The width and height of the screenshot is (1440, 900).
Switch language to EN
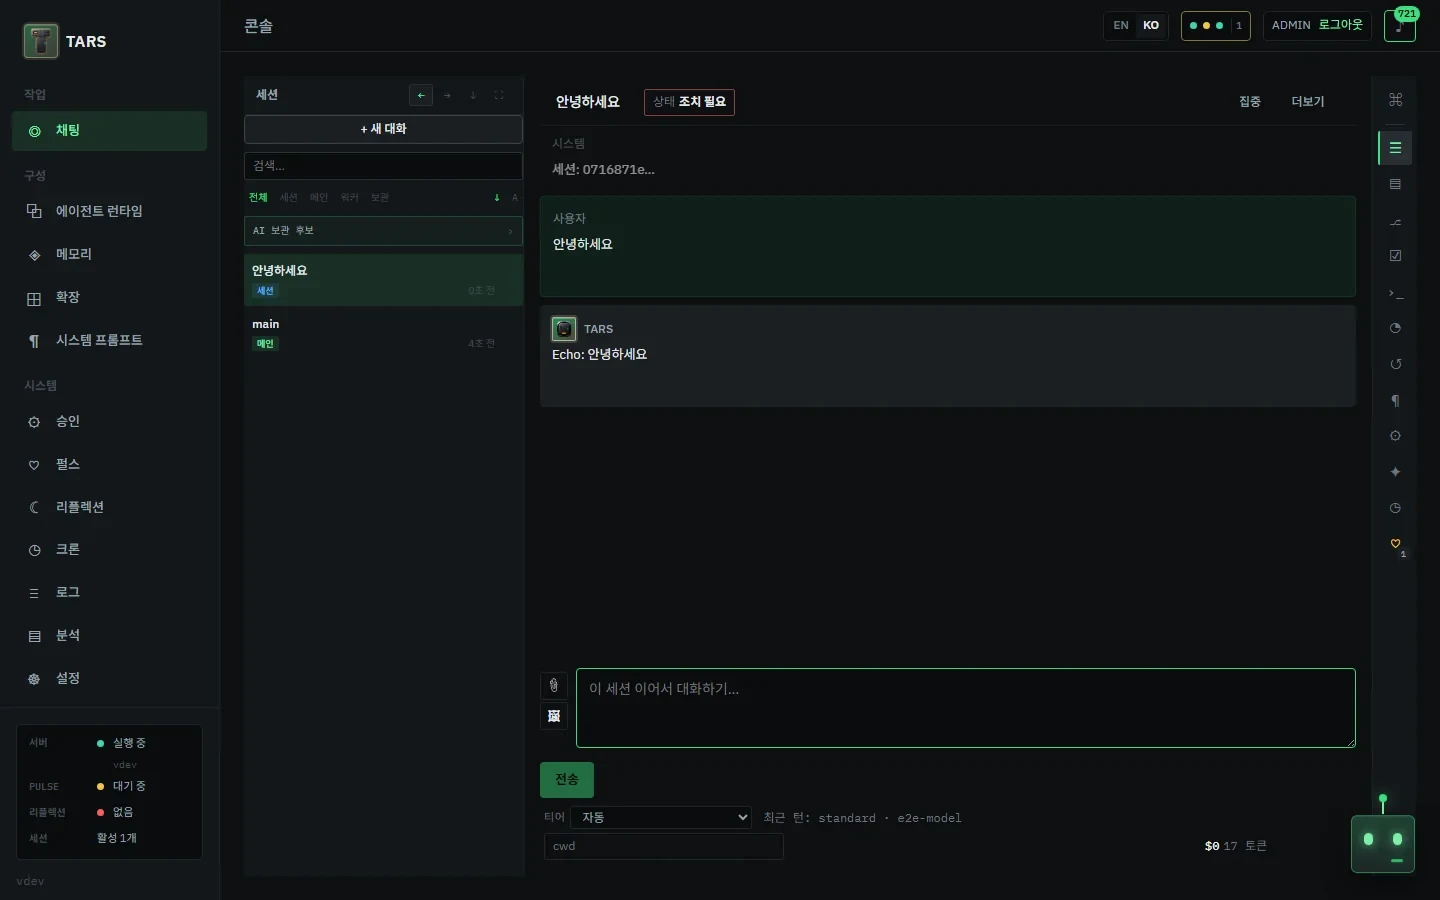(x=1121, y=25)
